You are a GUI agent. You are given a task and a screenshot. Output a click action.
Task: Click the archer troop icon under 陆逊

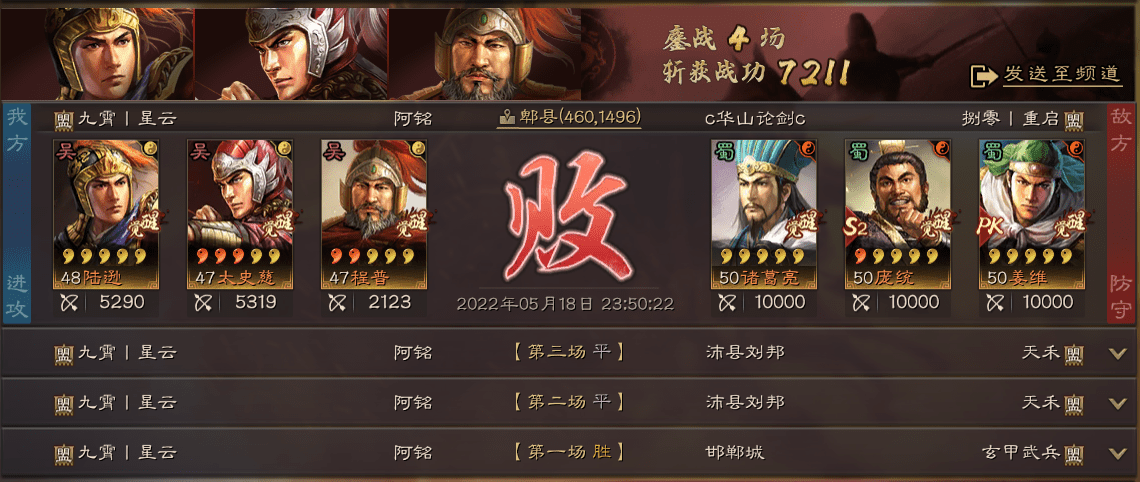[70, 302]
